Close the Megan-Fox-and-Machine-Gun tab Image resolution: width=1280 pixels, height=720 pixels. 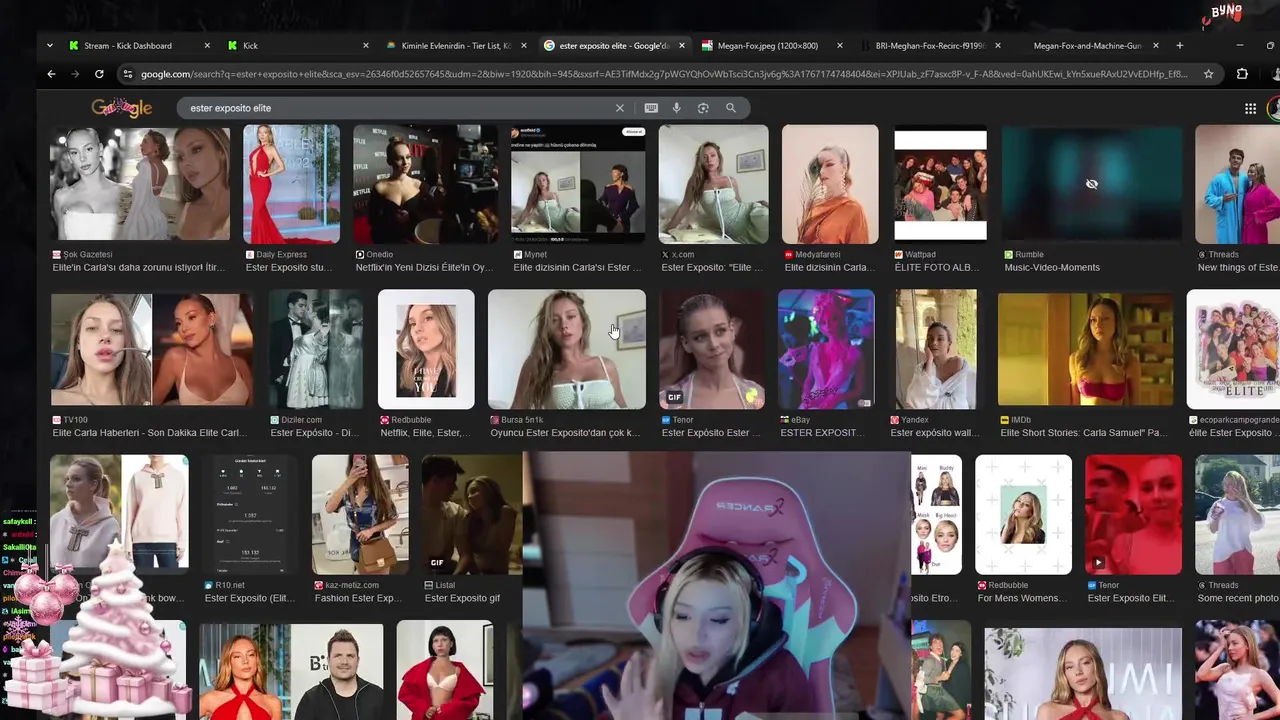1156,45
